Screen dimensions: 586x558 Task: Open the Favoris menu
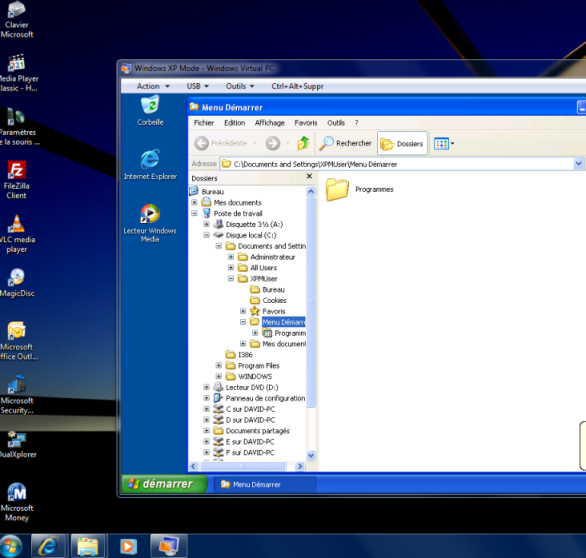coord(306,123)
